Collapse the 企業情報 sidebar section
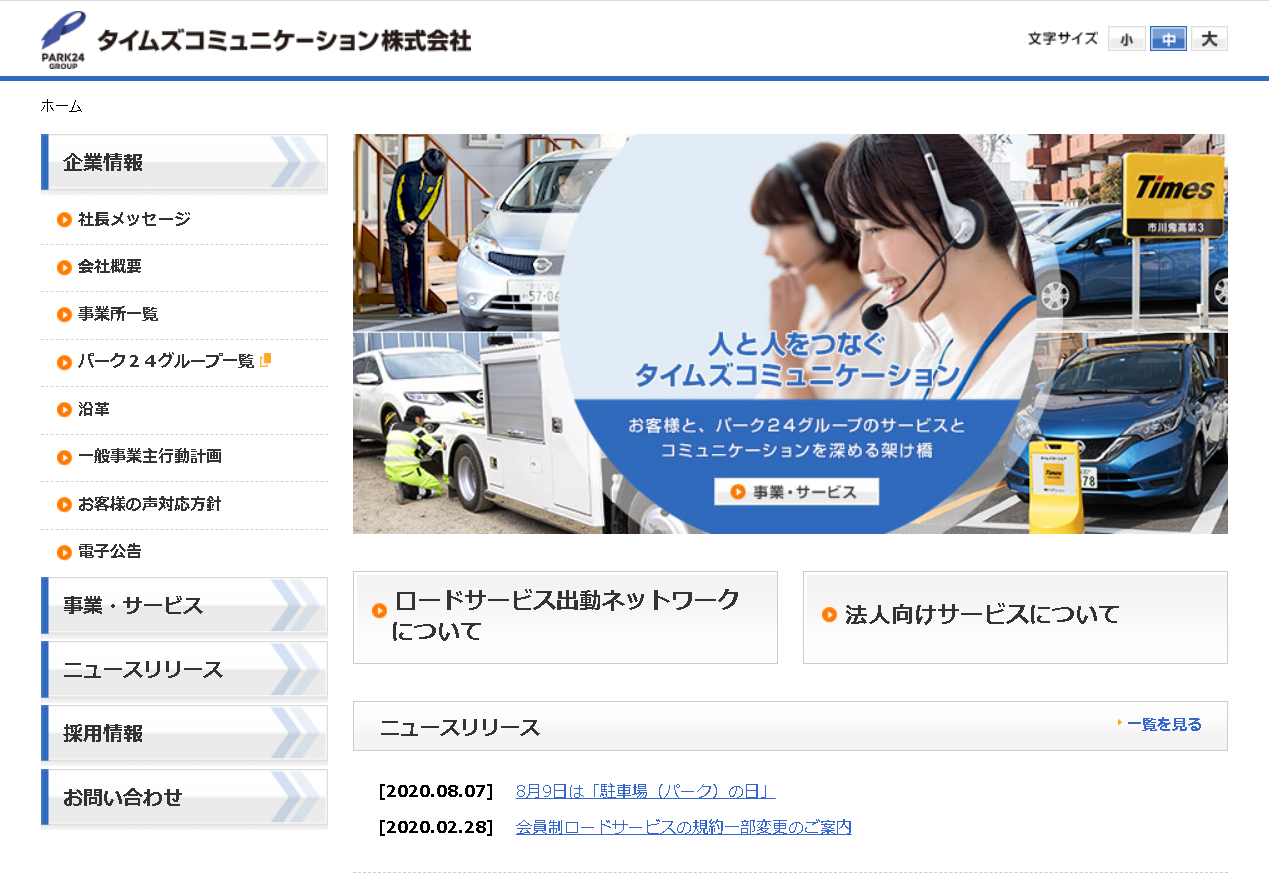This screenshot has height=895, width=1269. (x=184, y=162)
